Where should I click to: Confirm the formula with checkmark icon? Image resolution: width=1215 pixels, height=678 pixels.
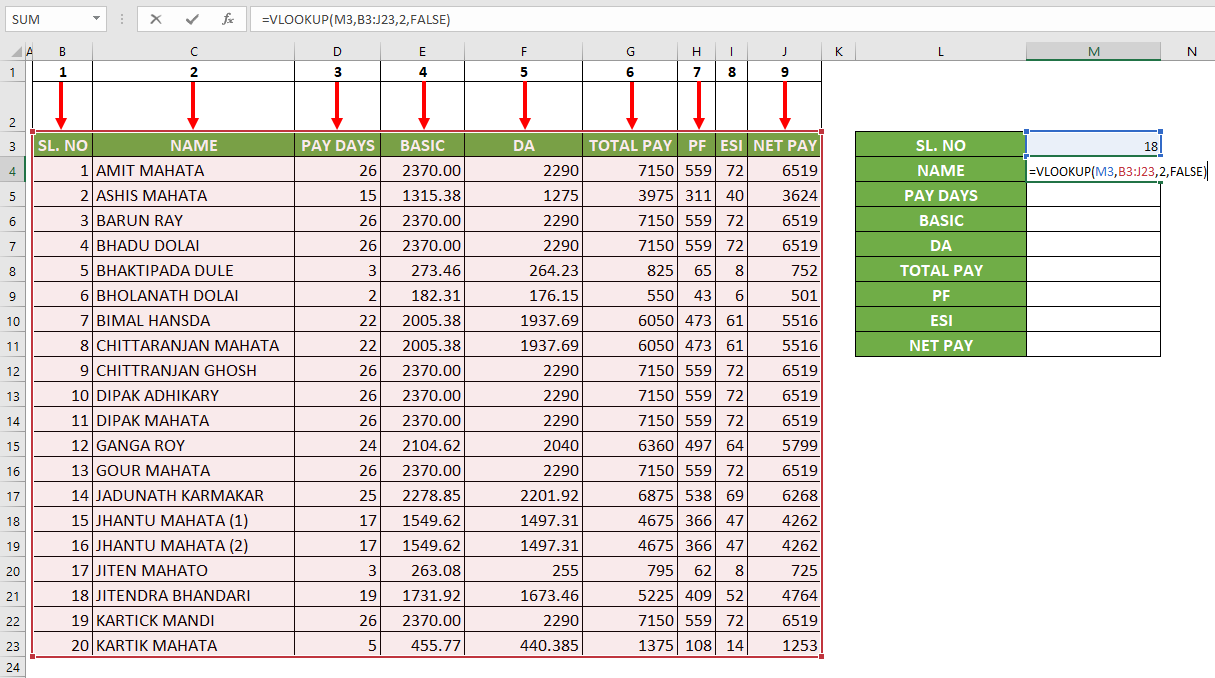(190, 19)
